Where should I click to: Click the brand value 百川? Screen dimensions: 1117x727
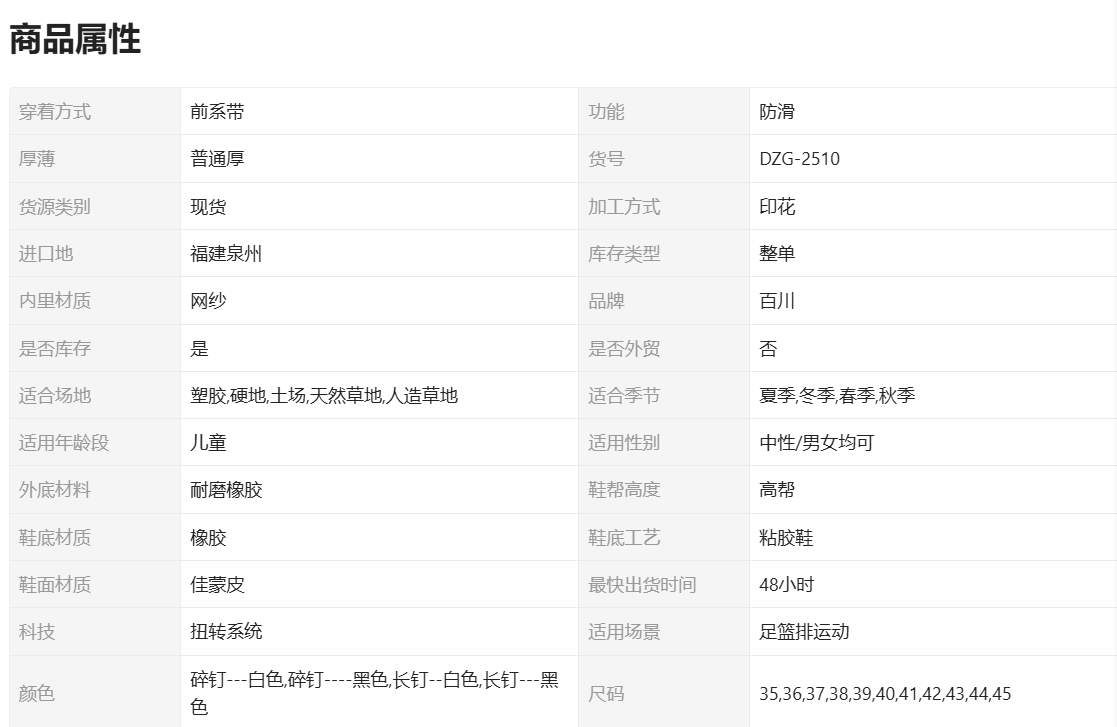(x=777, y=301)
